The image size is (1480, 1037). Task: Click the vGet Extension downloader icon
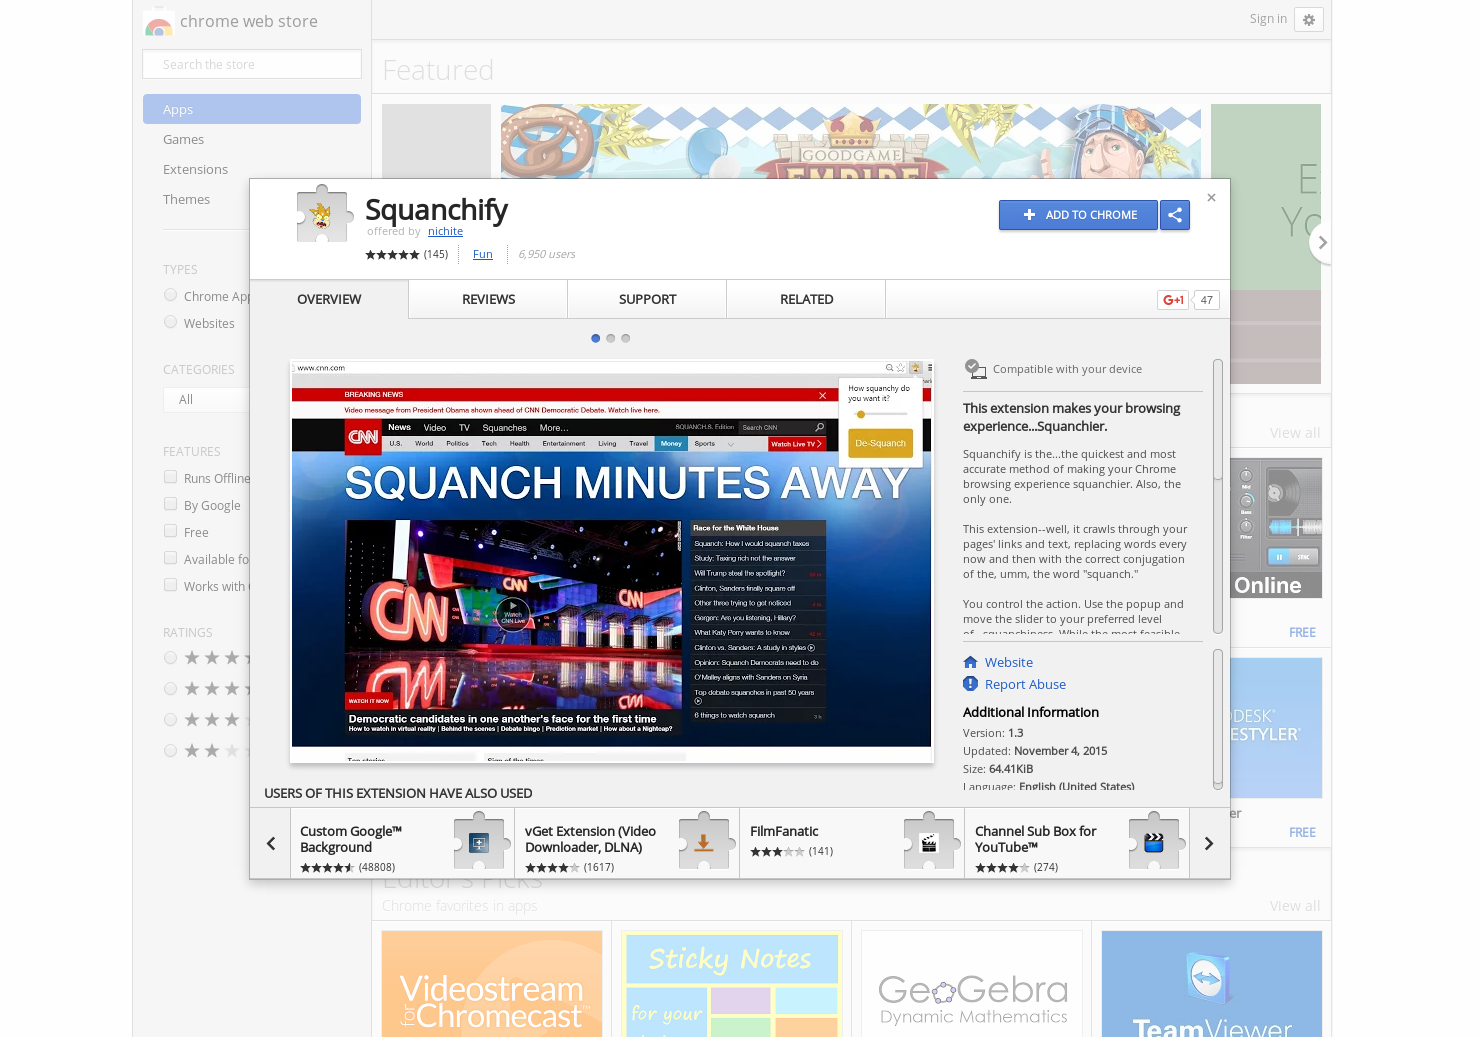(x=704, y=842)
